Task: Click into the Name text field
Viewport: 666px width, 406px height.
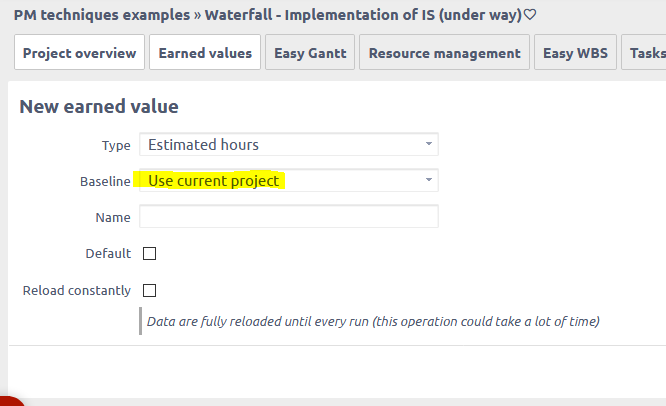Action: (288, 217)
